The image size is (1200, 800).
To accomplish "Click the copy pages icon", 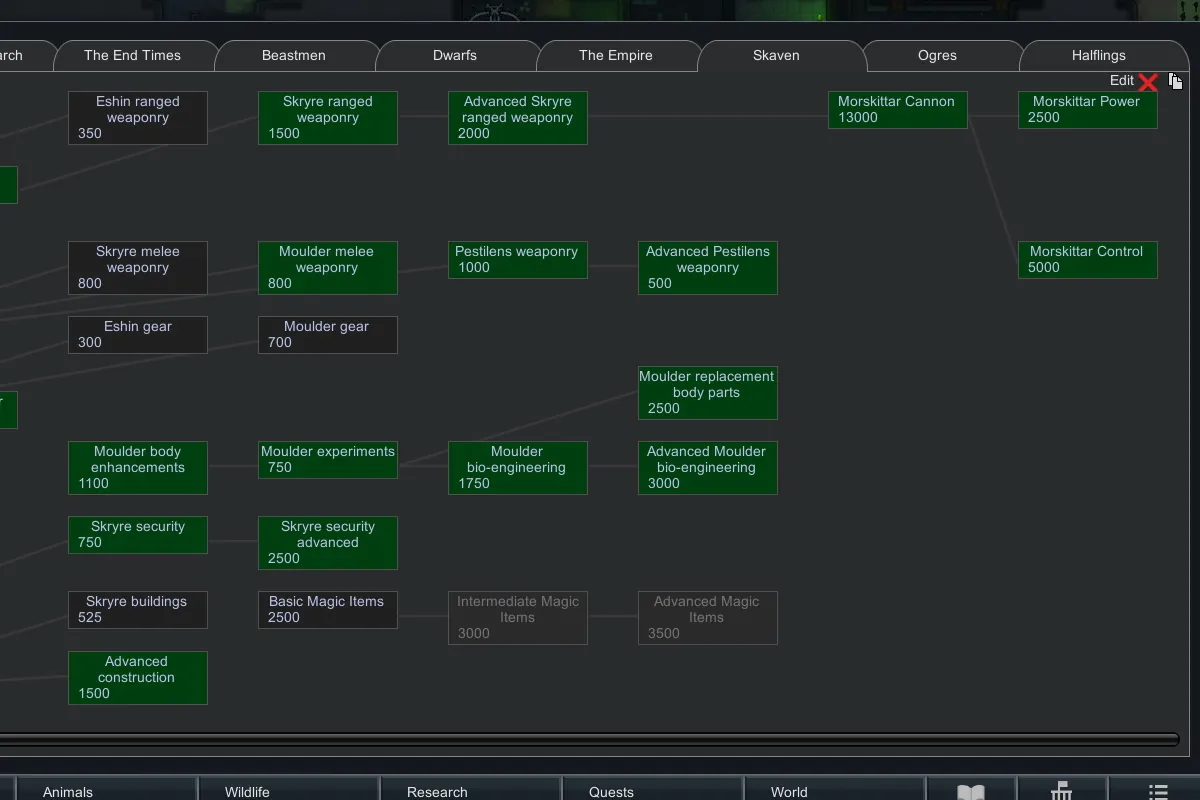I will pos(1176,81).
